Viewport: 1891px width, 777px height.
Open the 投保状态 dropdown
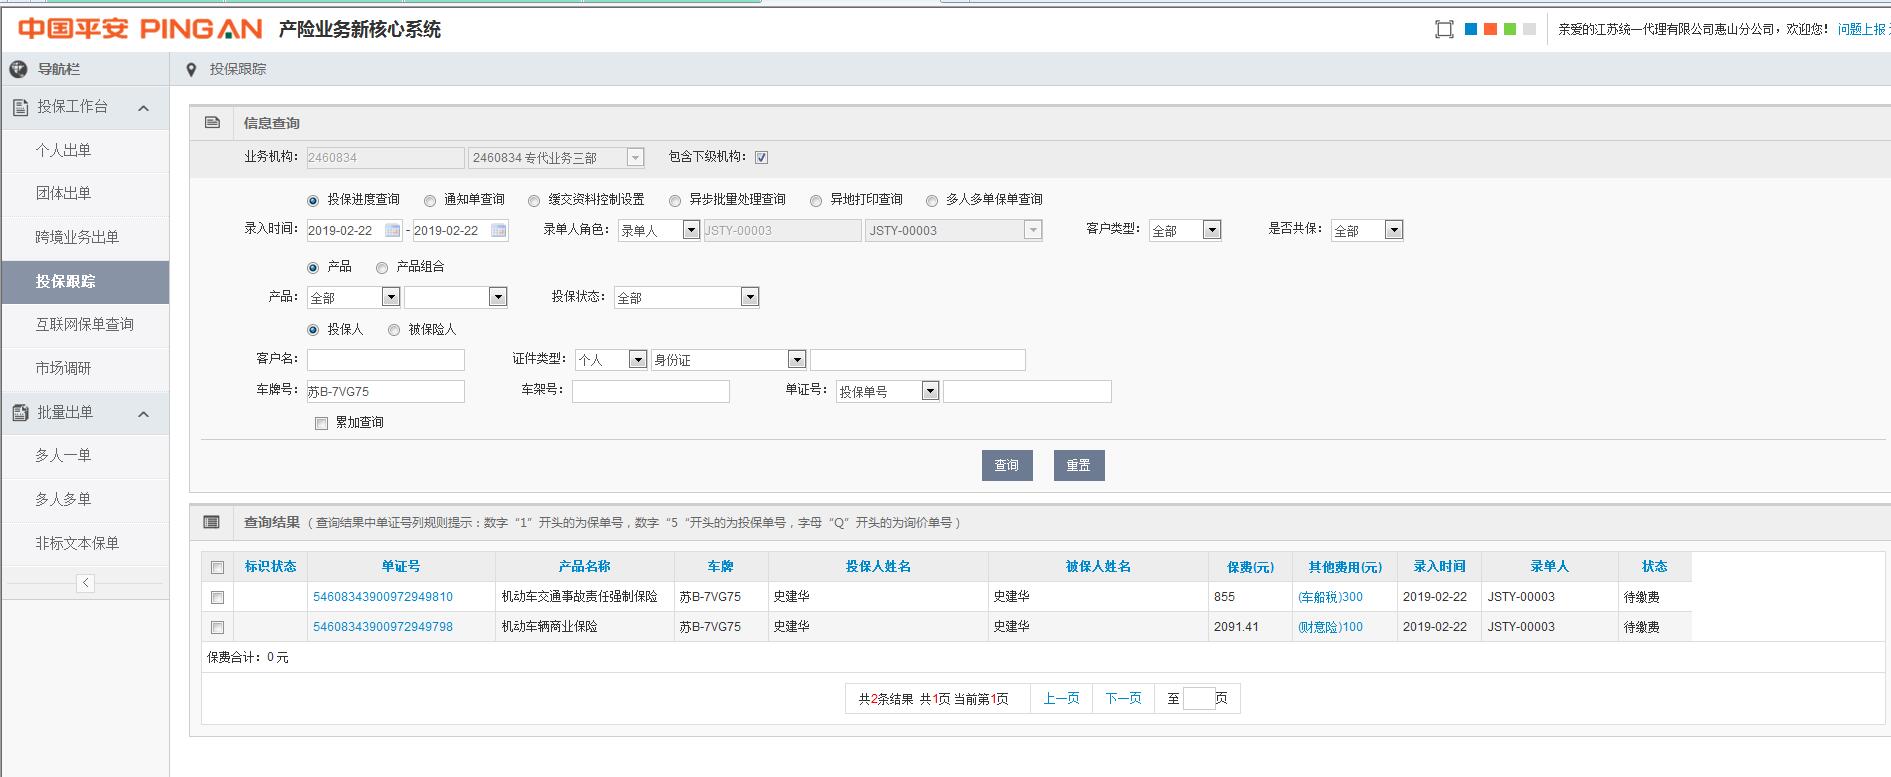(749, 297)
